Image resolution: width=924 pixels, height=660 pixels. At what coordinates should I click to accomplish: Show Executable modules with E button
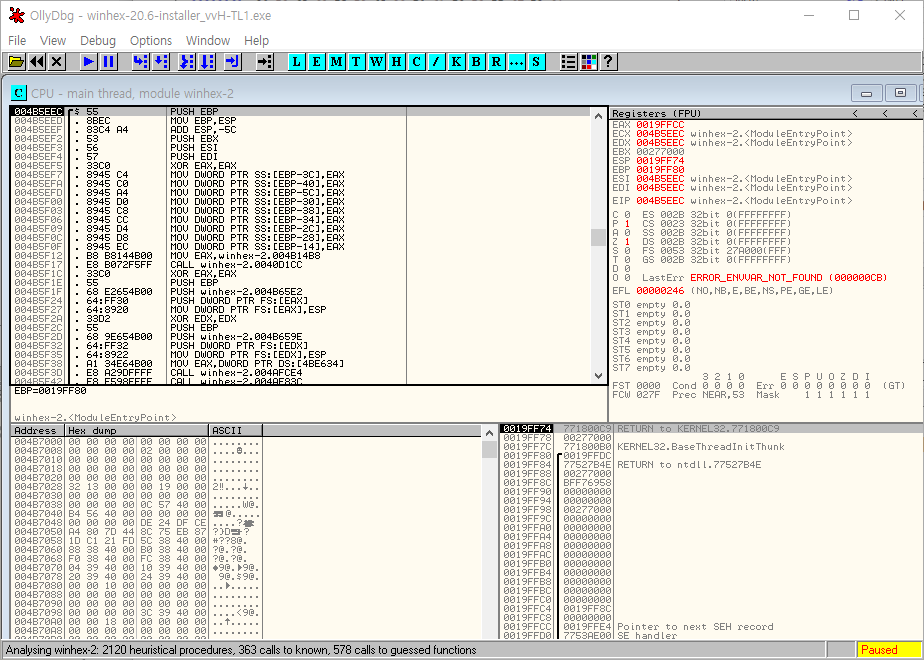(x=316, y=61)
